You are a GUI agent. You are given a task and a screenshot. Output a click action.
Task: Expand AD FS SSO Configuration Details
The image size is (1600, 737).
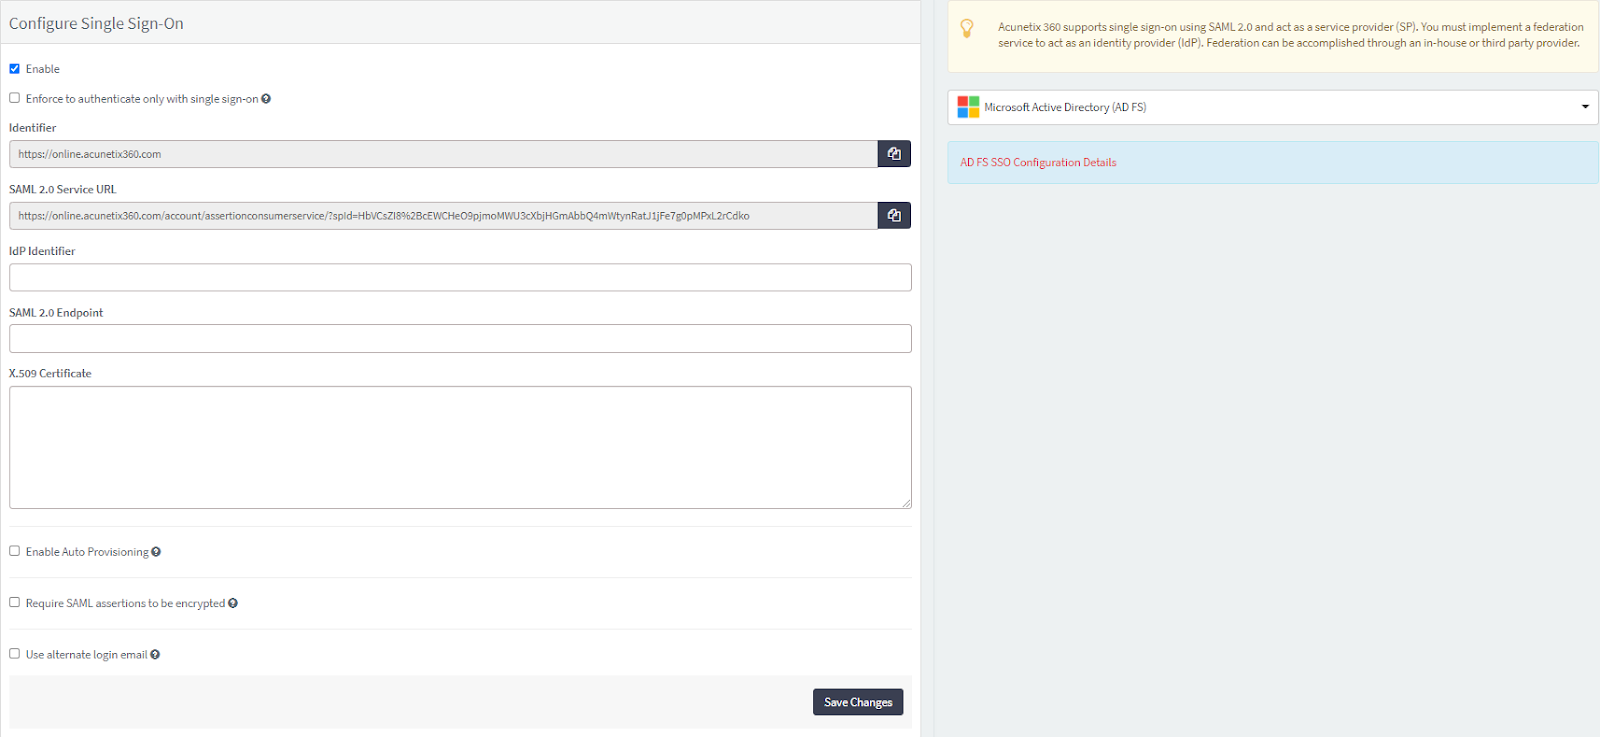point(1038,162)
